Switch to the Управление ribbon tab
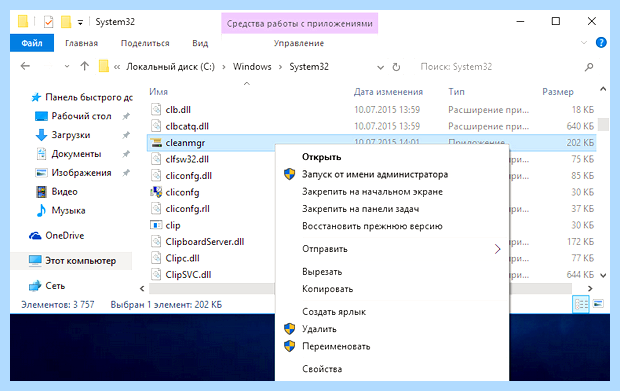Viewport: 620px width, 391px height. point(299,43)
